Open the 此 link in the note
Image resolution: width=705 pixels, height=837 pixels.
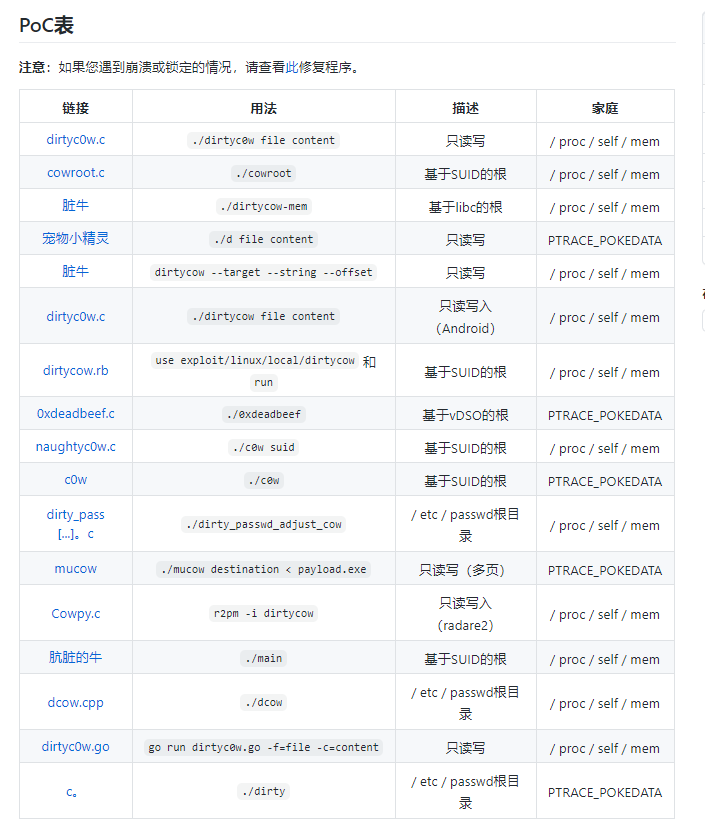[x=291, y=67]
